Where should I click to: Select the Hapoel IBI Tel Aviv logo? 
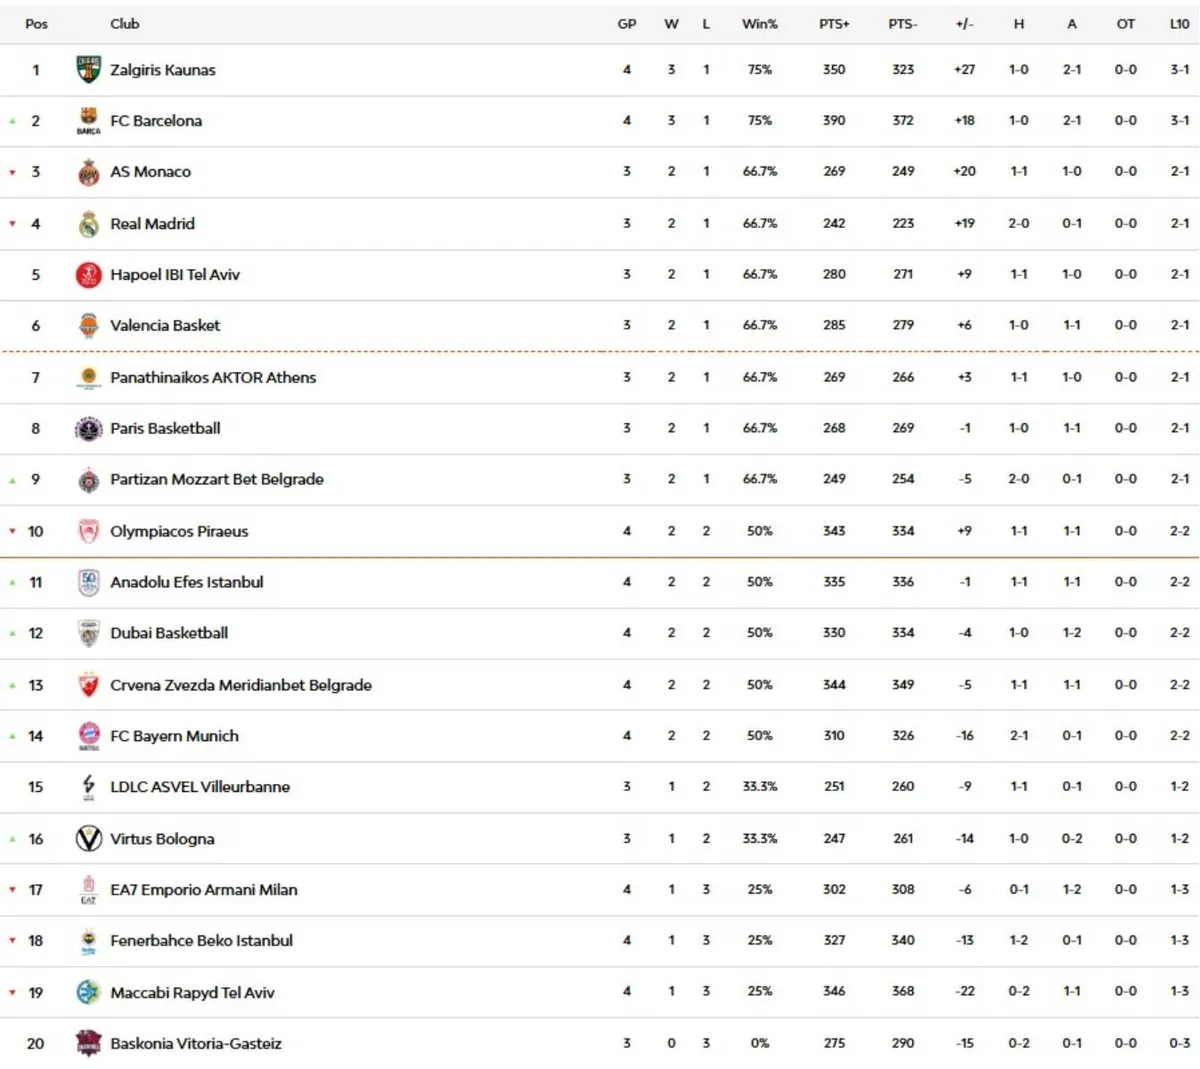[x=89, y=275]
